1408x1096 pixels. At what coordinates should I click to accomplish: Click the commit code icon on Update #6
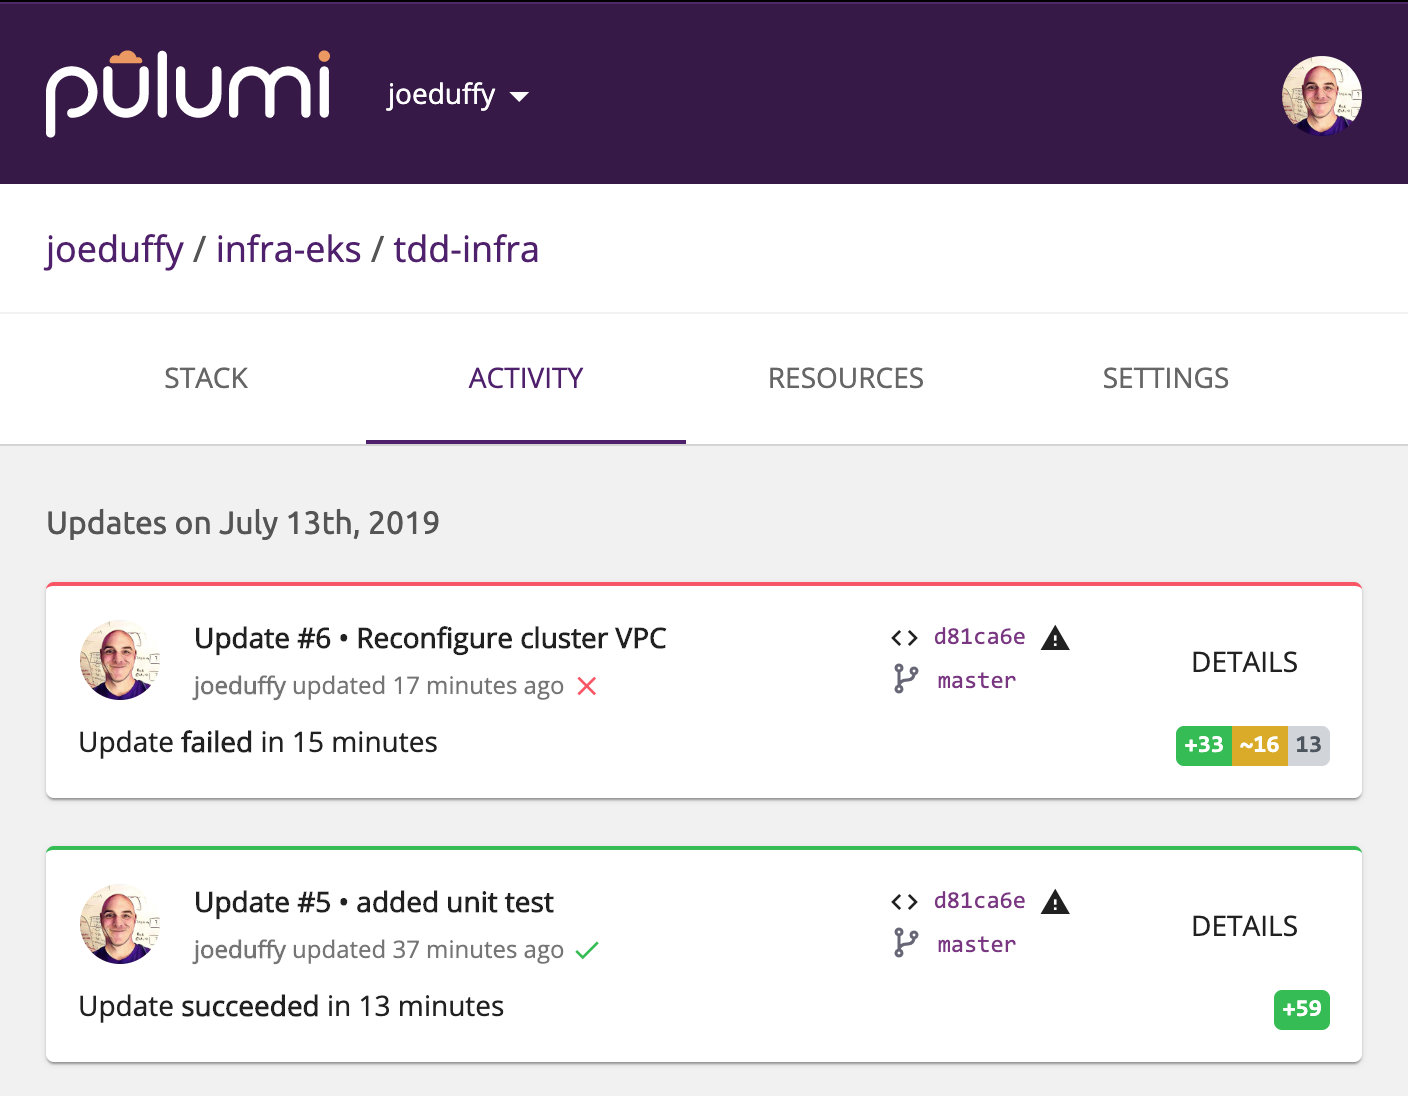[x=904, y=638]
